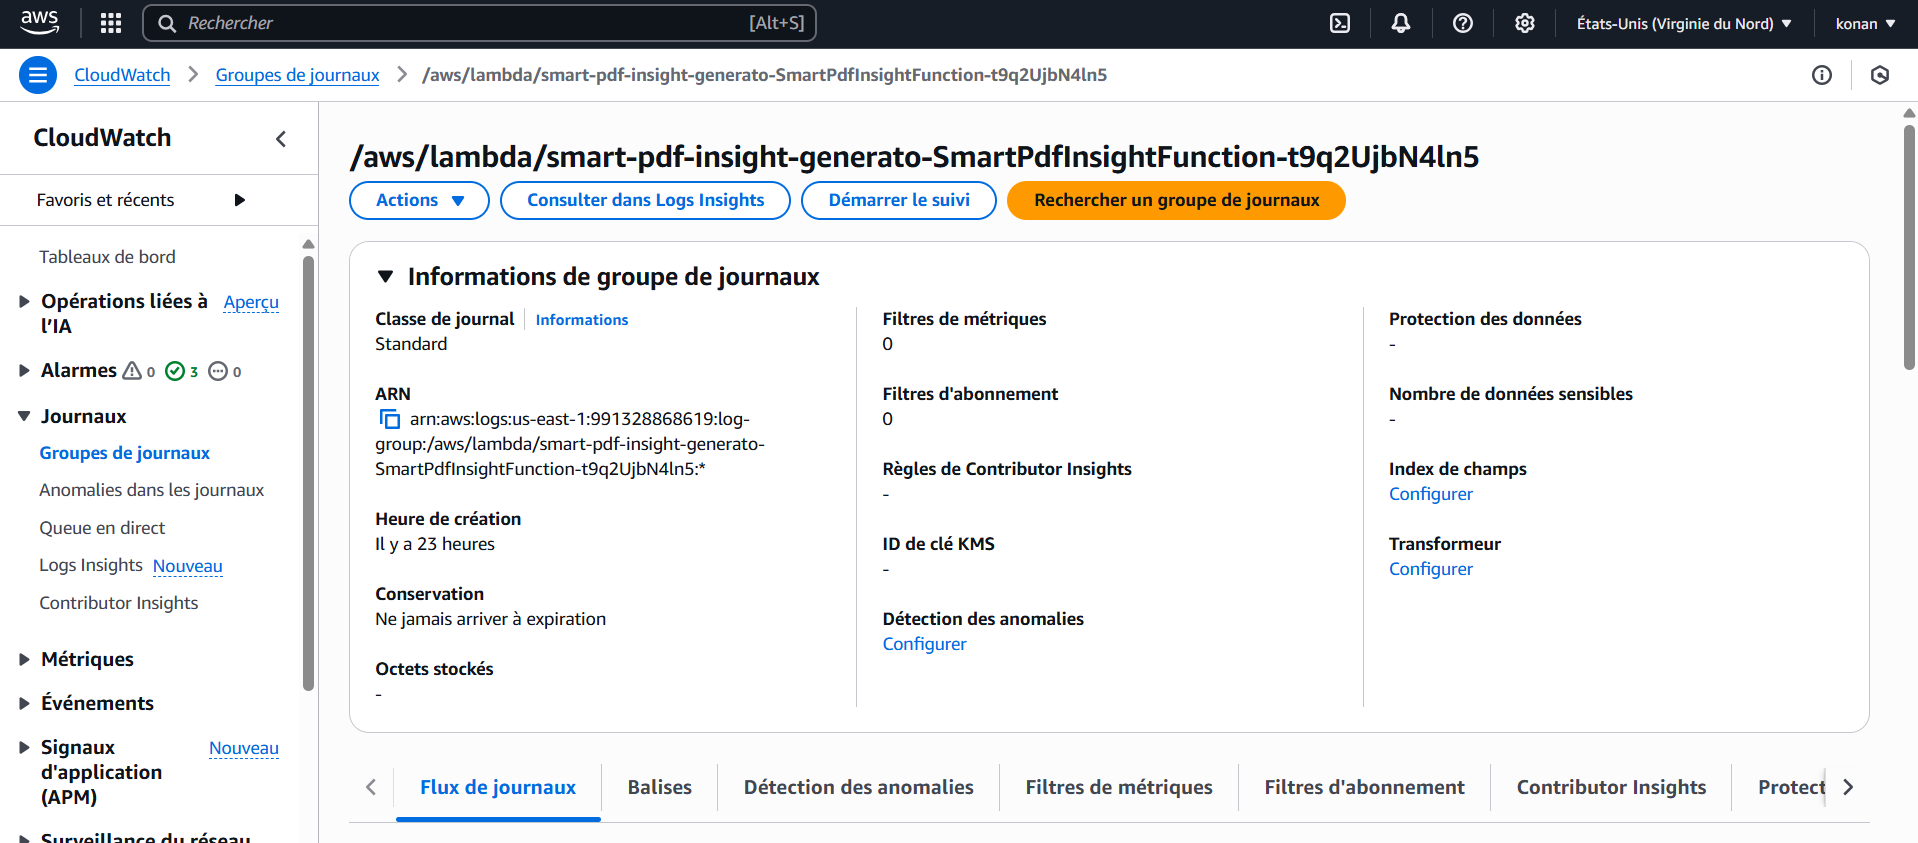Image resolution: width=1918 pixels, height=843 pixels.
Task: Configure Transformeur link
Action: tap(1430, 569)
